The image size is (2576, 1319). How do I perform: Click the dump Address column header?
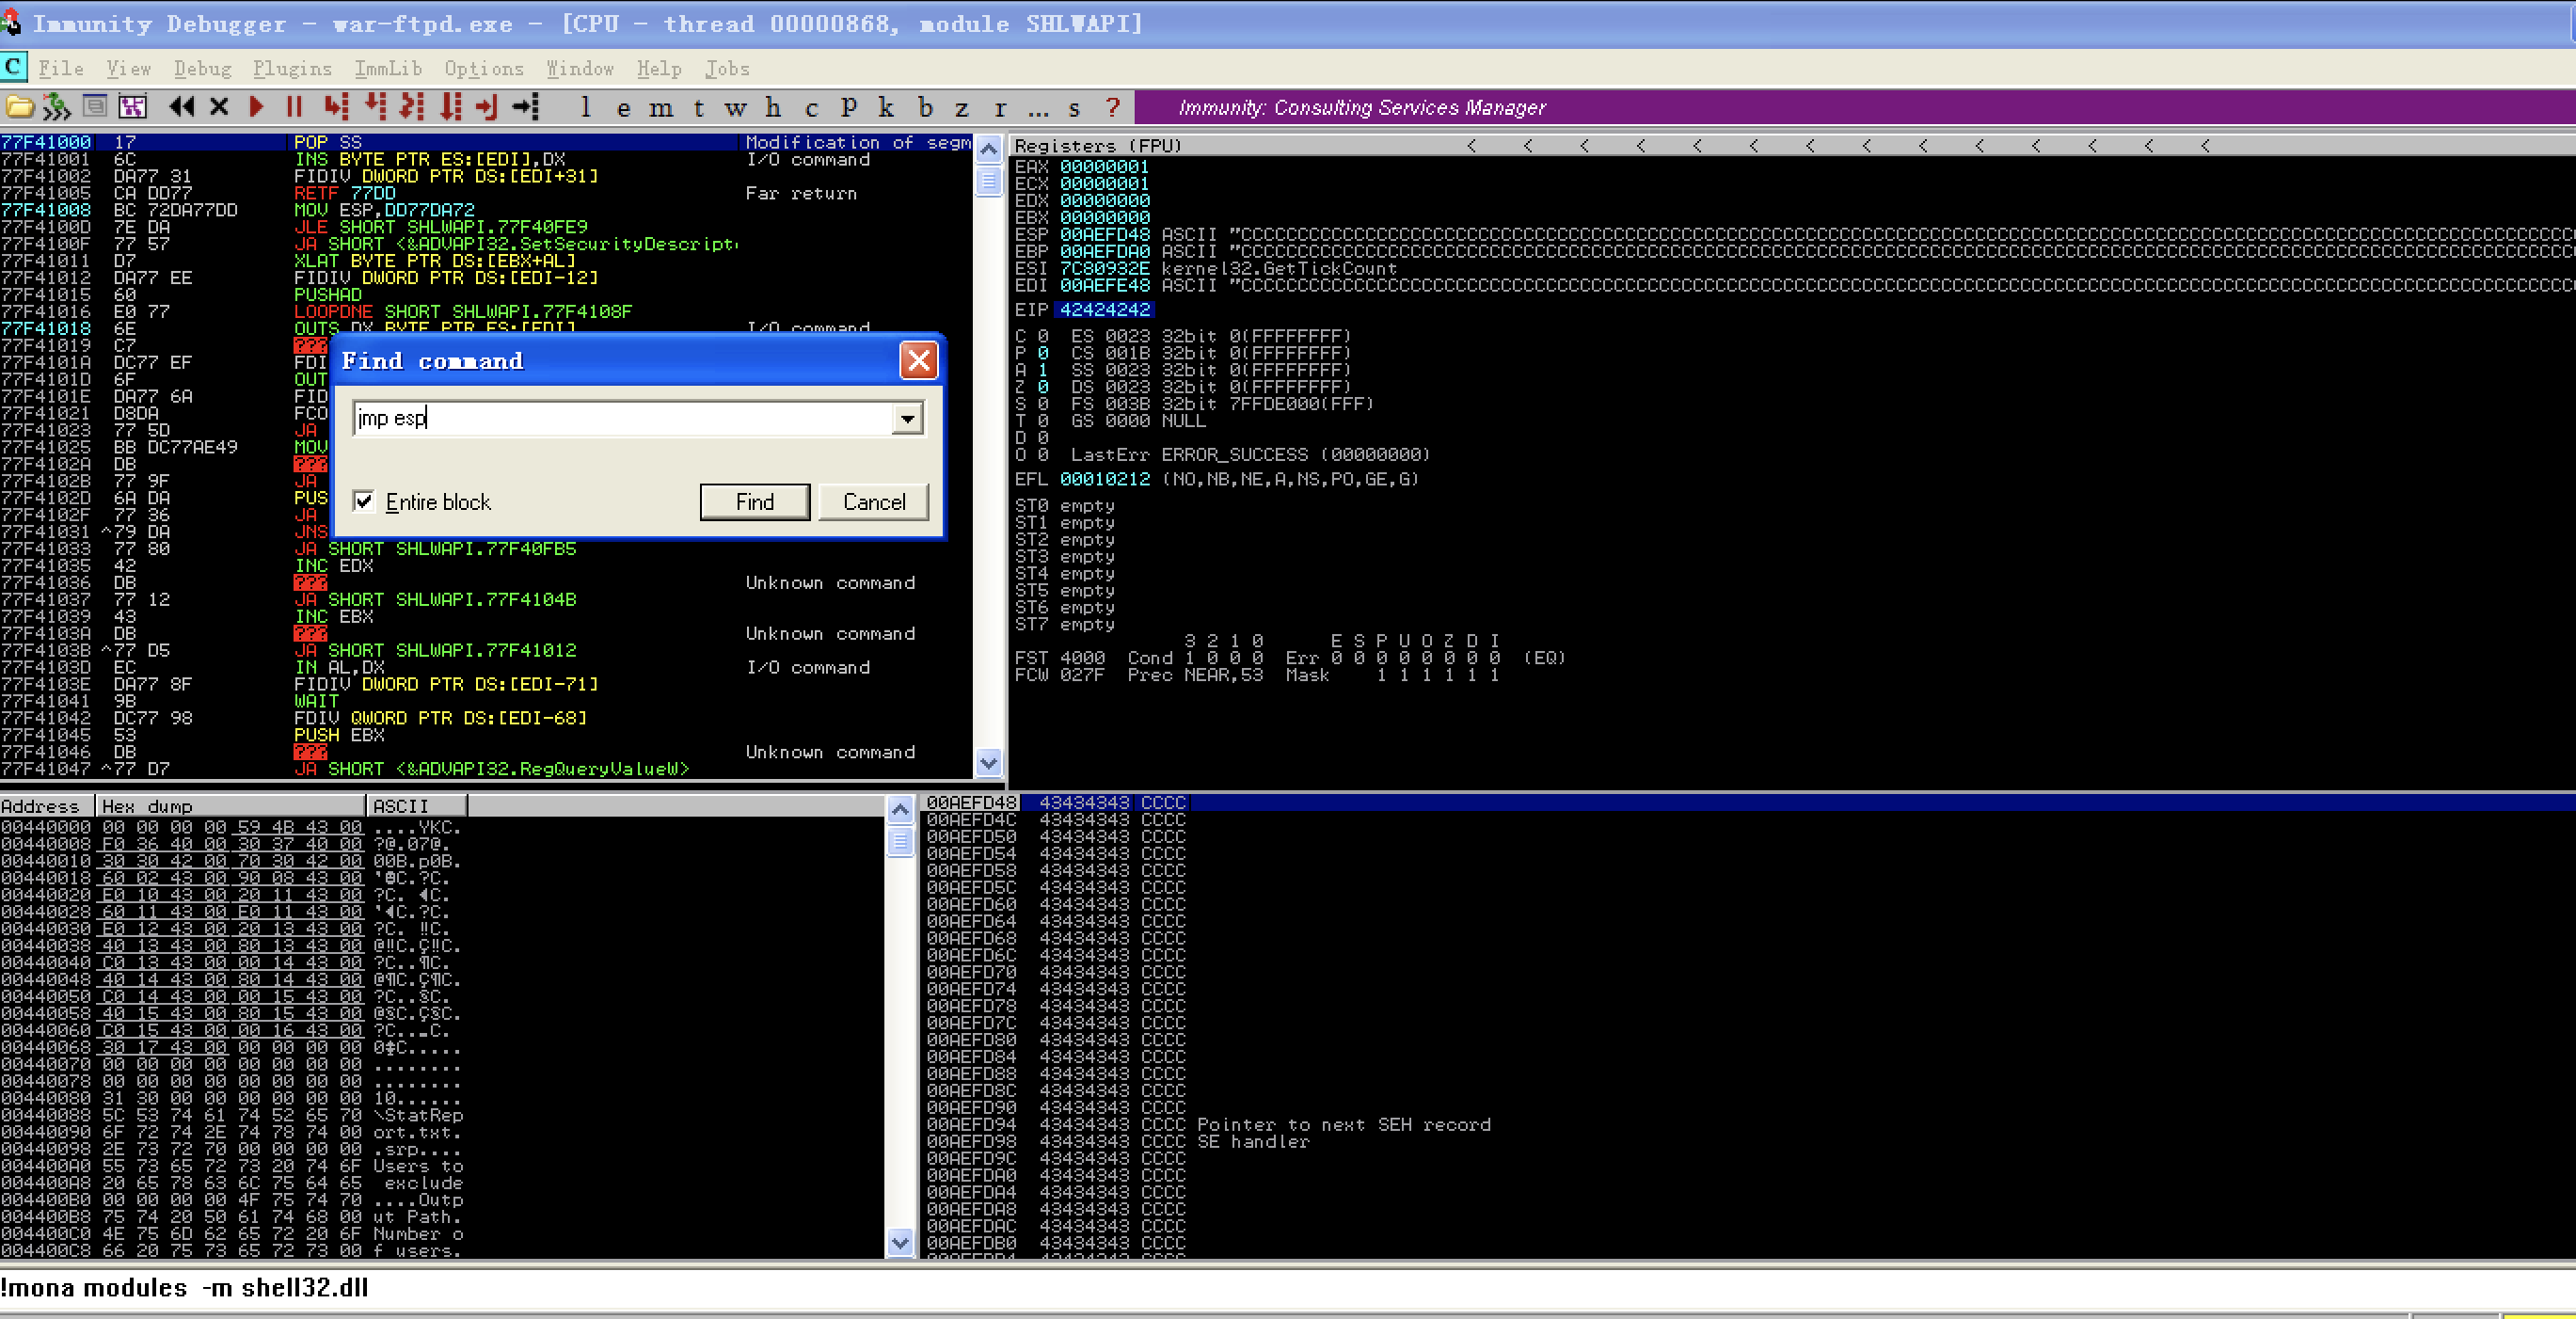(47, 806)
